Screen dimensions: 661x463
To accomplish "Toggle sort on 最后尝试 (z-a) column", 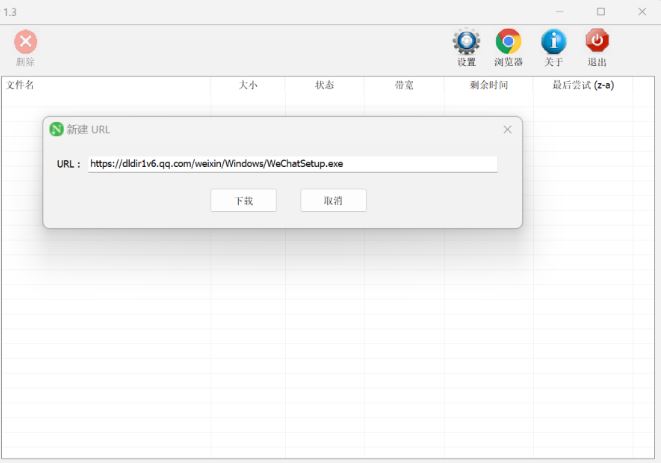I will coord(582,85).
